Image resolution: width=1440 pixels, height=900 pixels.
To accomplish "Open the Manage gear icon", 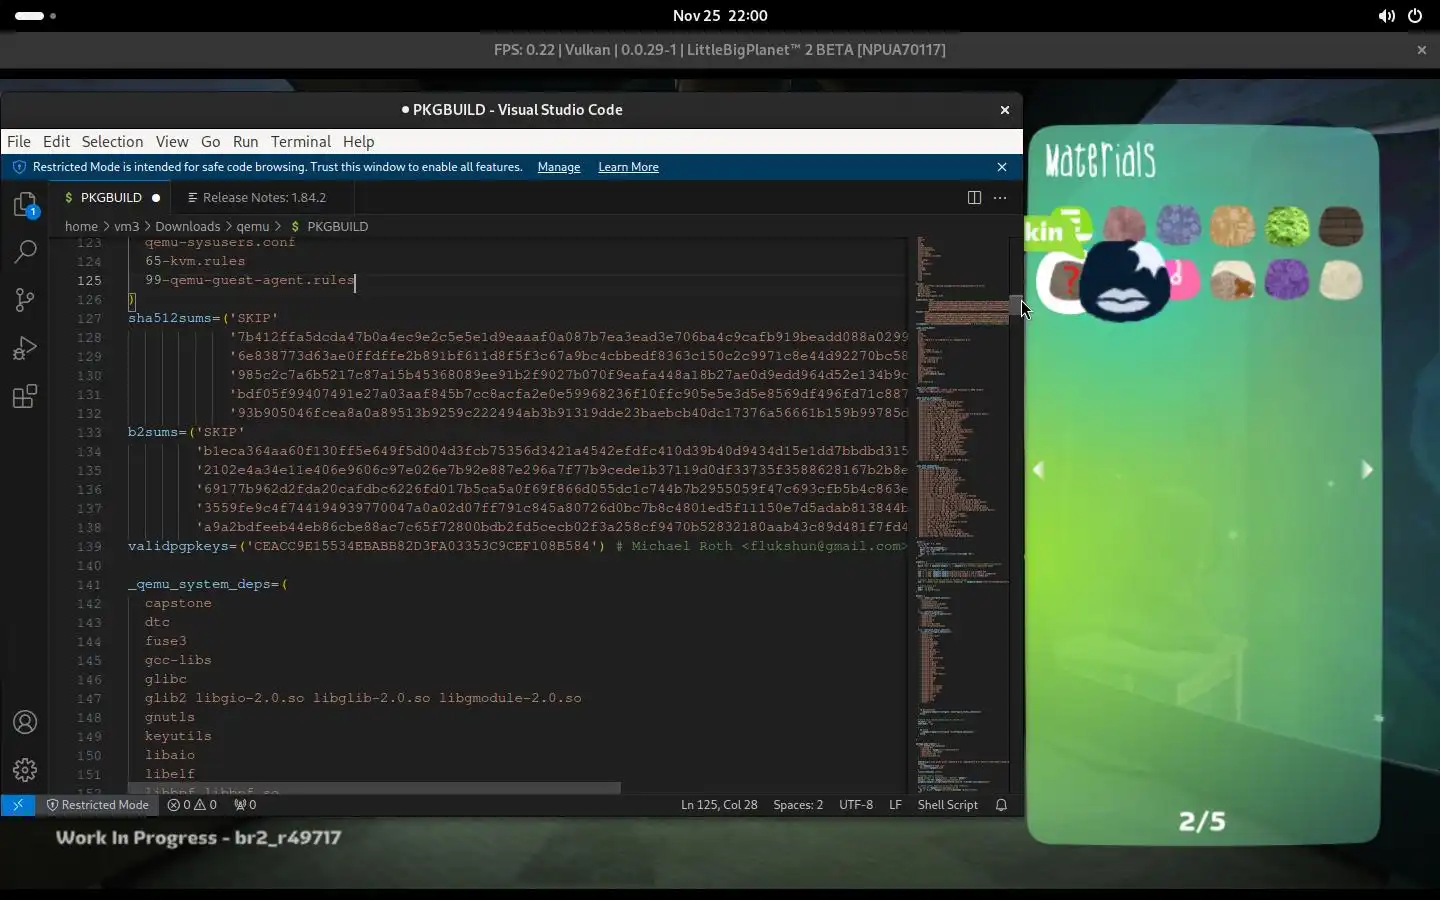I will (x=25, y=770).
